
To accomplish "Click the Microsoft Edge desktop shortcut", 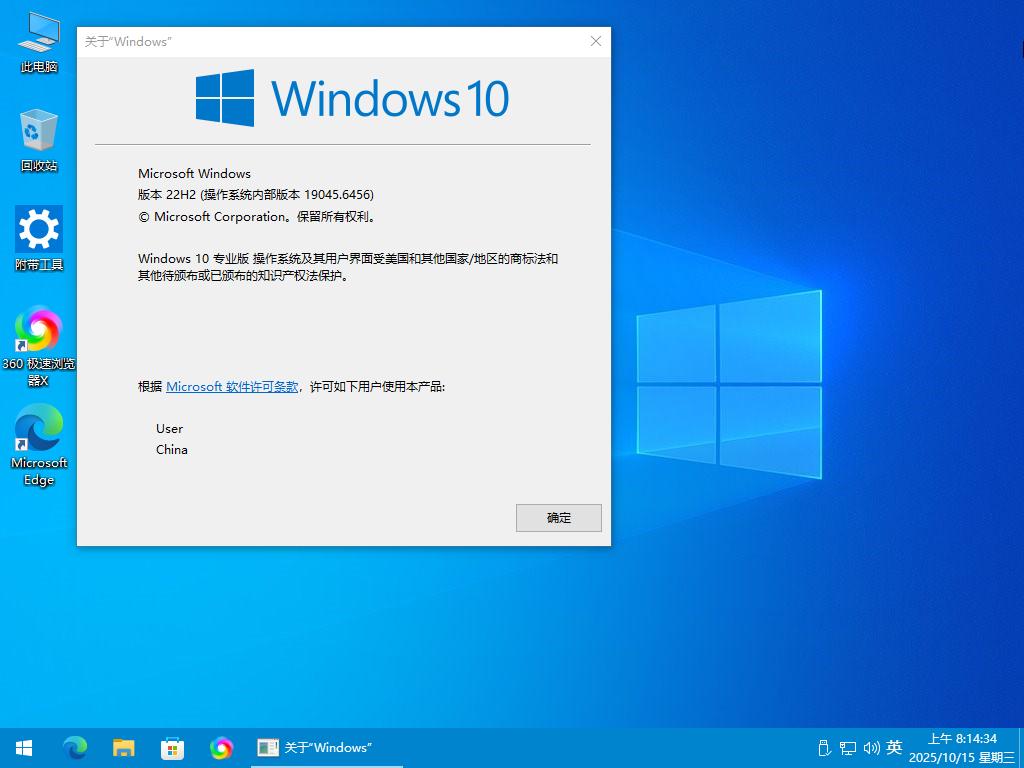I will (39, 430).
